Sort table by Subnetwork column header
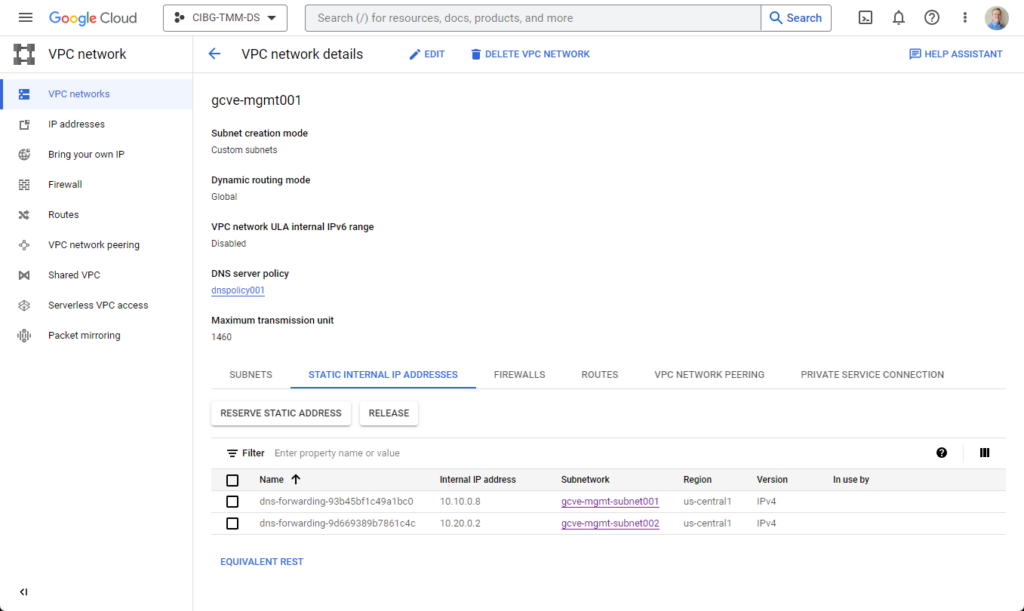This screenshot has width=1024, height=611. (x=585, y=480)
